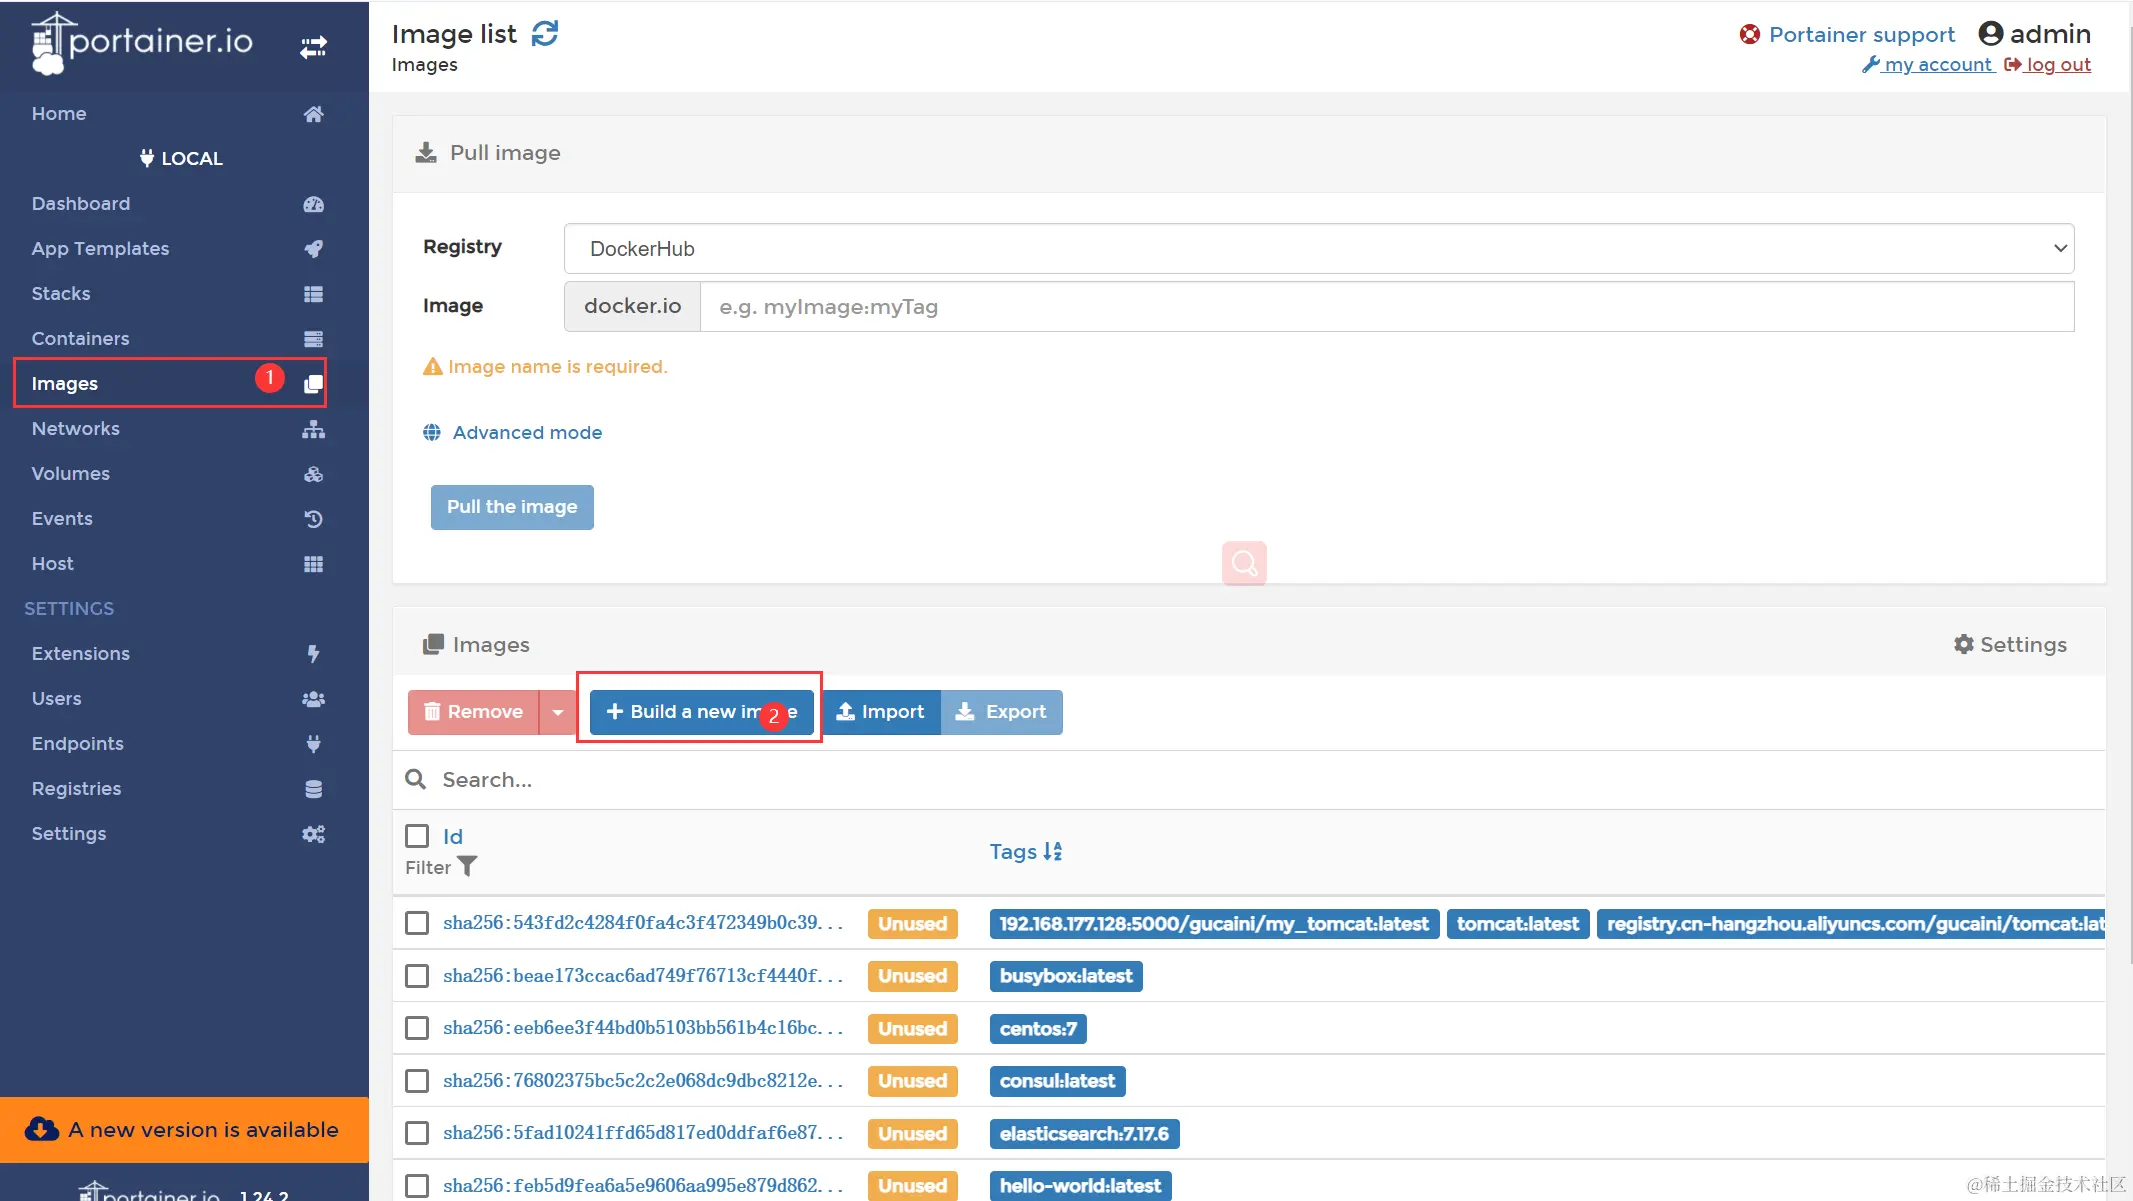This screenshot has width=2133, height=1201.
Task: Expand the Remove button dropdown arrow
Action: pyautogui.click(x=558, y=712)
